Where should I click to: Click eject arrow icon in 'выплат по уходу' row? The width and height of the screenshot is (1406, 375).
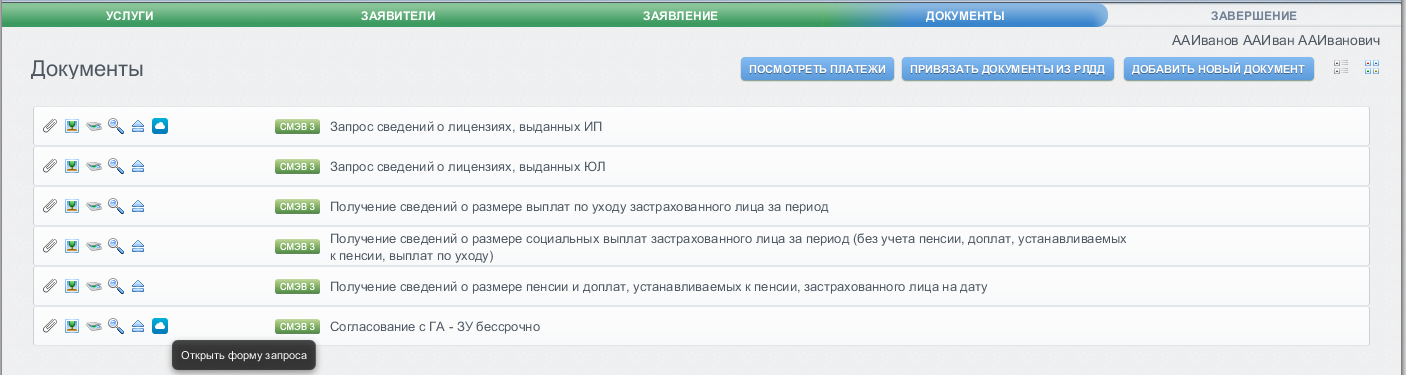138,206
